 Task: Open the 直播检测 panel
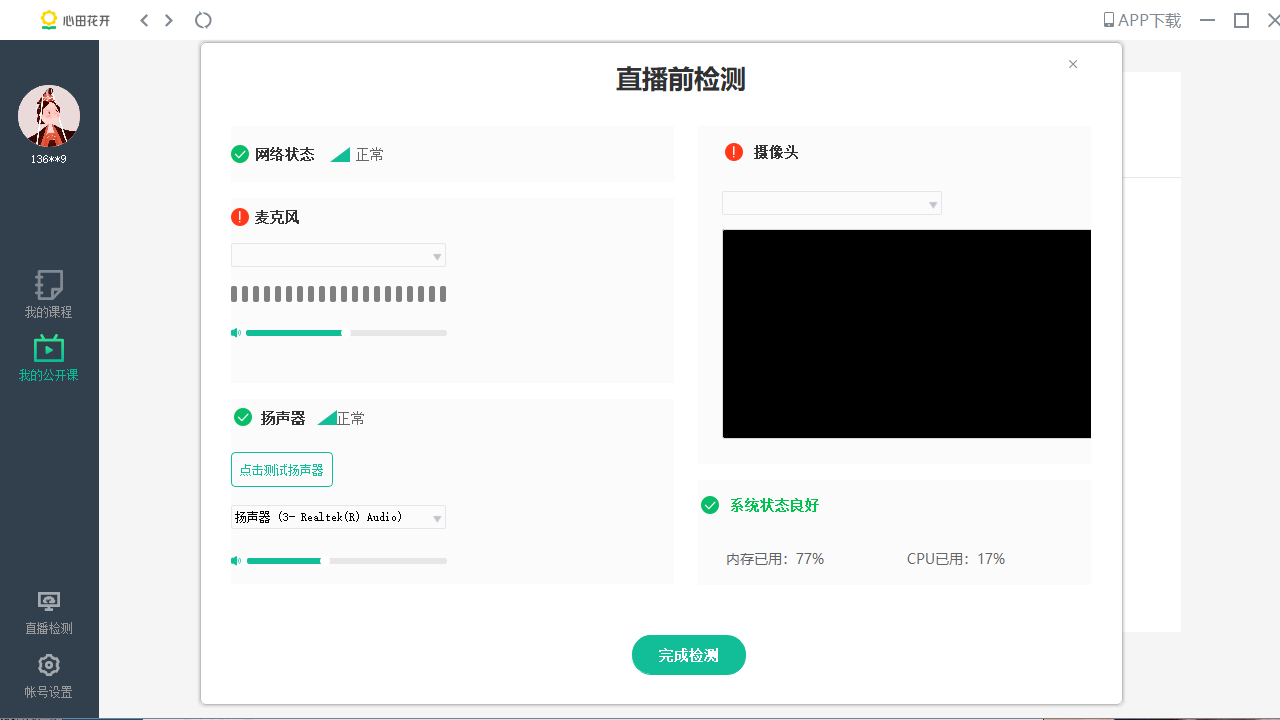pyautogui.click(x=47, y=612)
